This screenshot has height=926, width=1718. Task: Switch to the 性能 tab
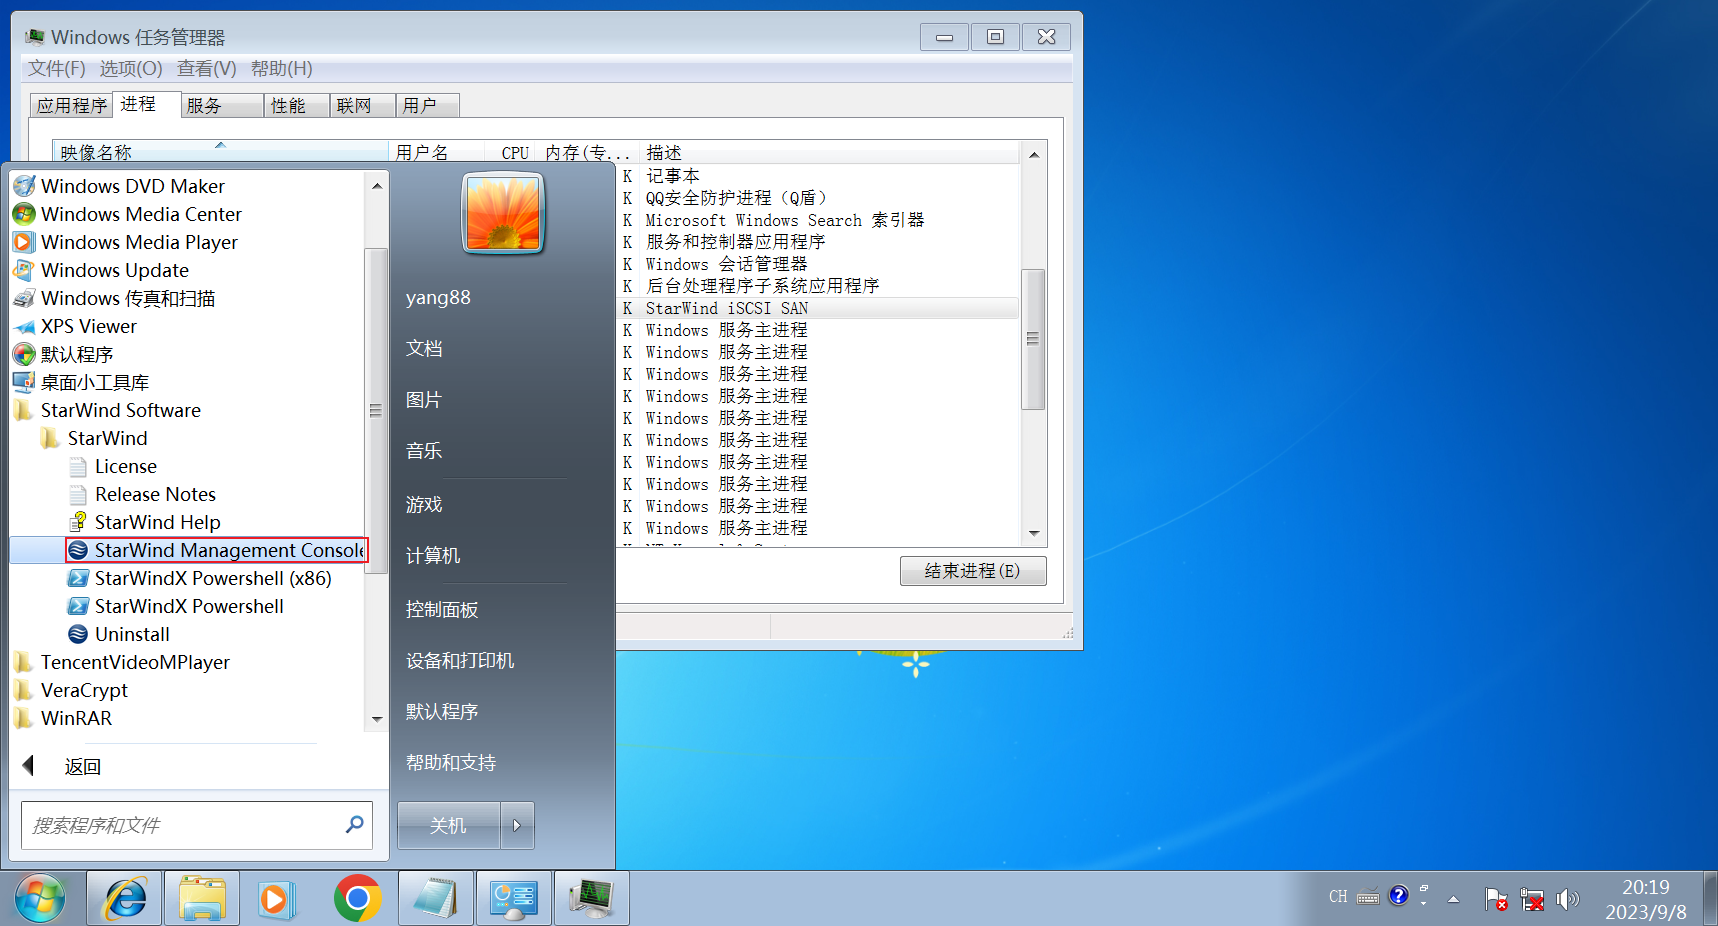click(x=288, y=106)
